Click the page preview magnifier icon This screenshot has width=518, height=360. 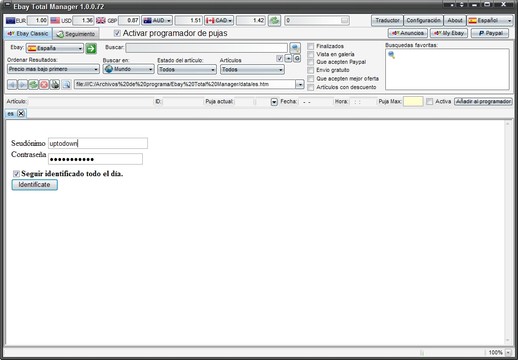point(66,84)
